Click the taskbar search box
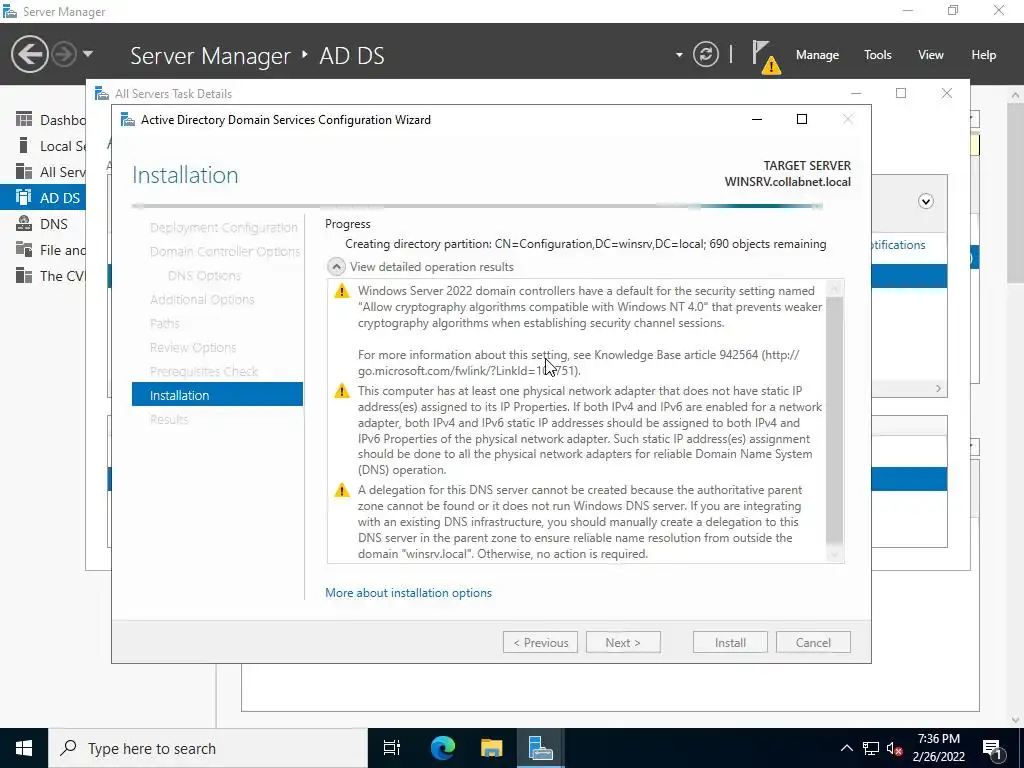Image resolution: width=1024 pixels, height=768 pixels. tap(208, 748)
